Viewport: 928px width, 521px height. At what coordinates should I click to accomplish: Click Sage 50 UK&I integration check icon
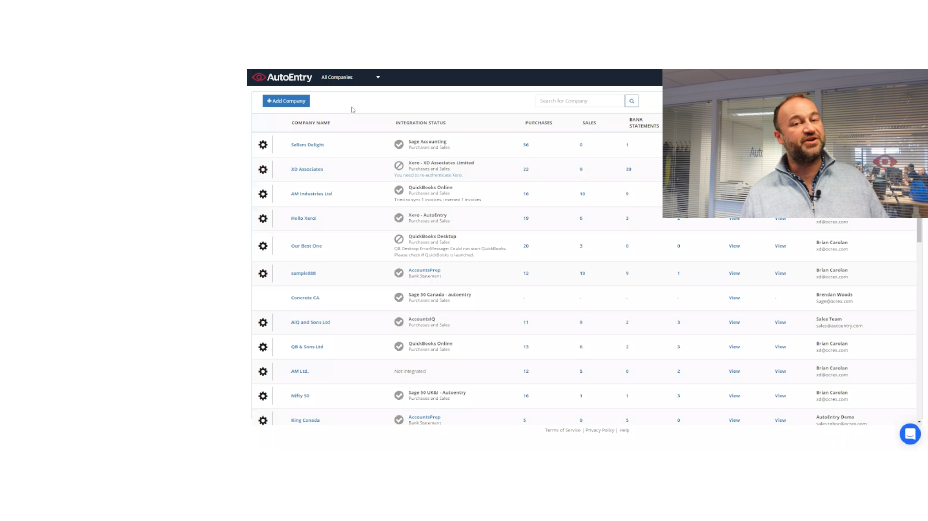pyautogui.click(x=399, y=395)
